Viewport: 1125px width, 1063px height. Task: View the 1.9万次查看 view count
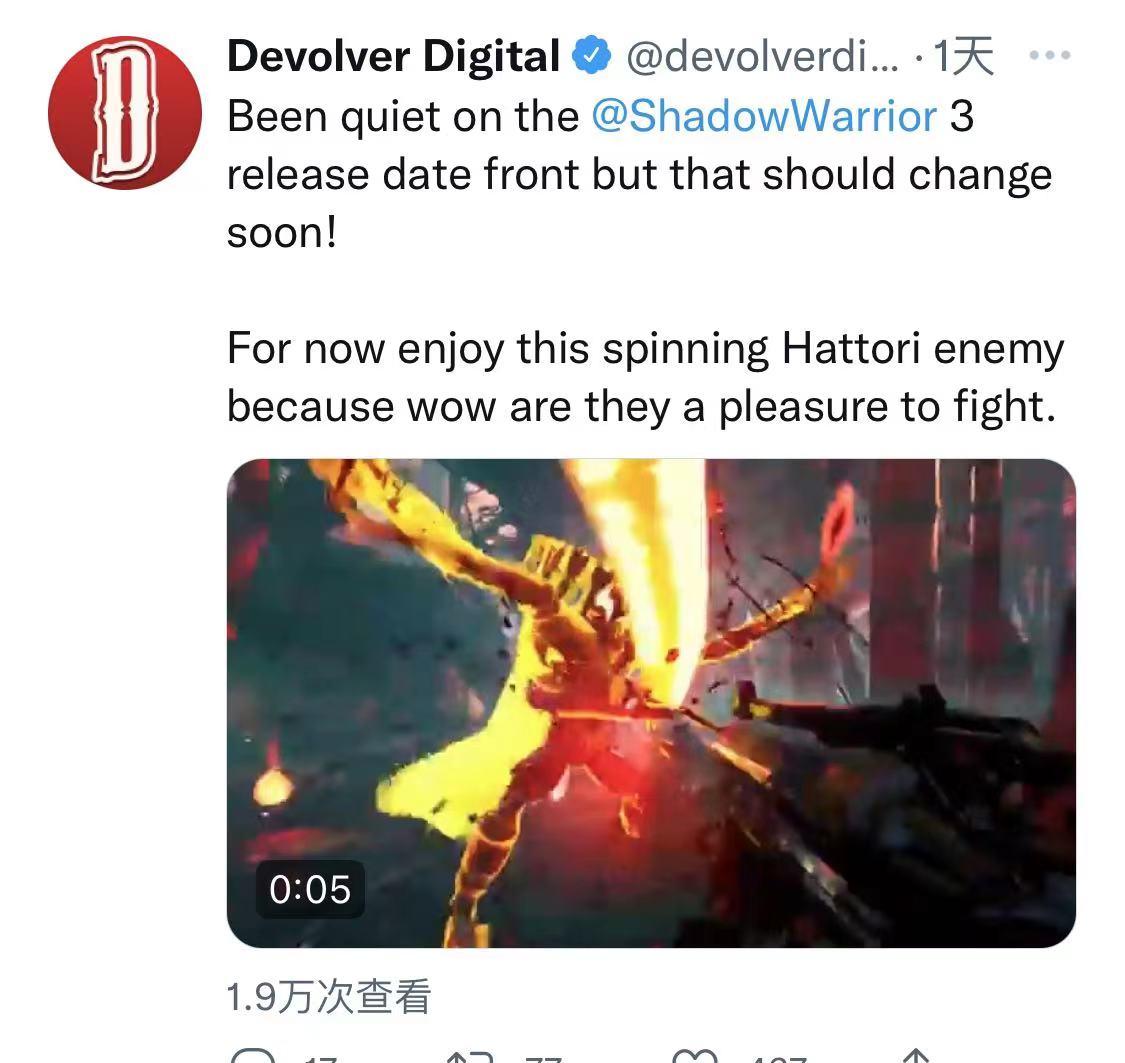(329, 996)
